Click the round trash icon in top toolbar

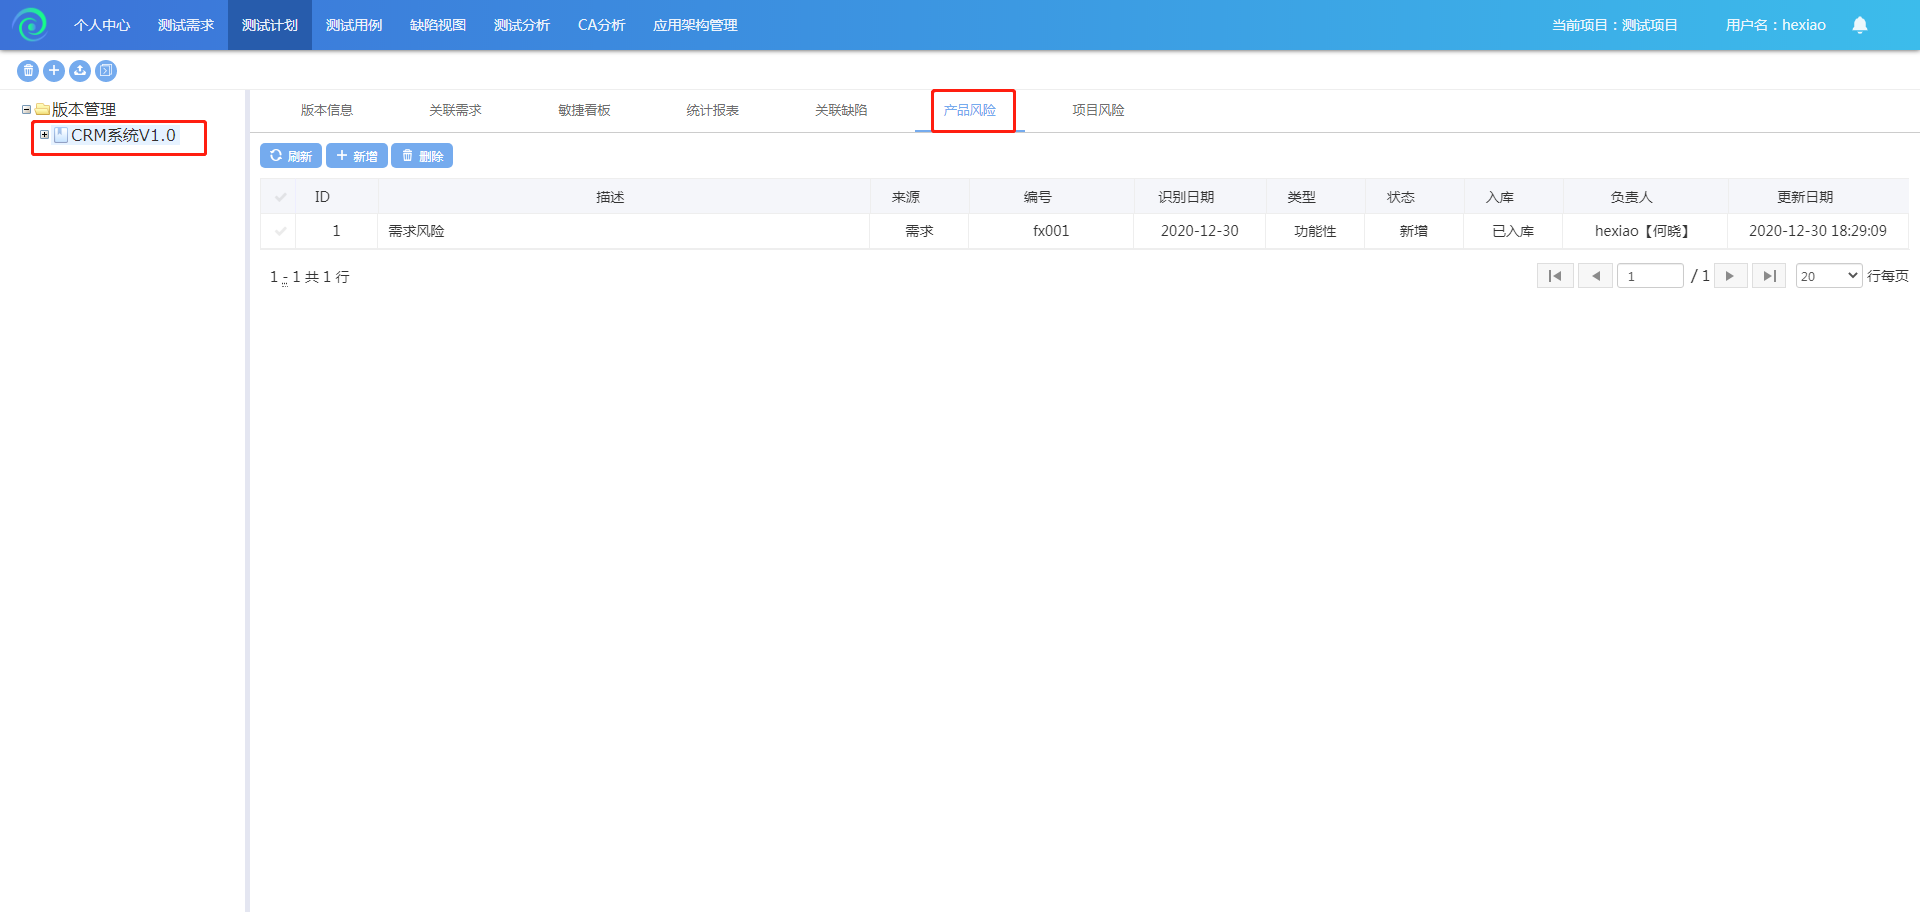coord(28,71)
